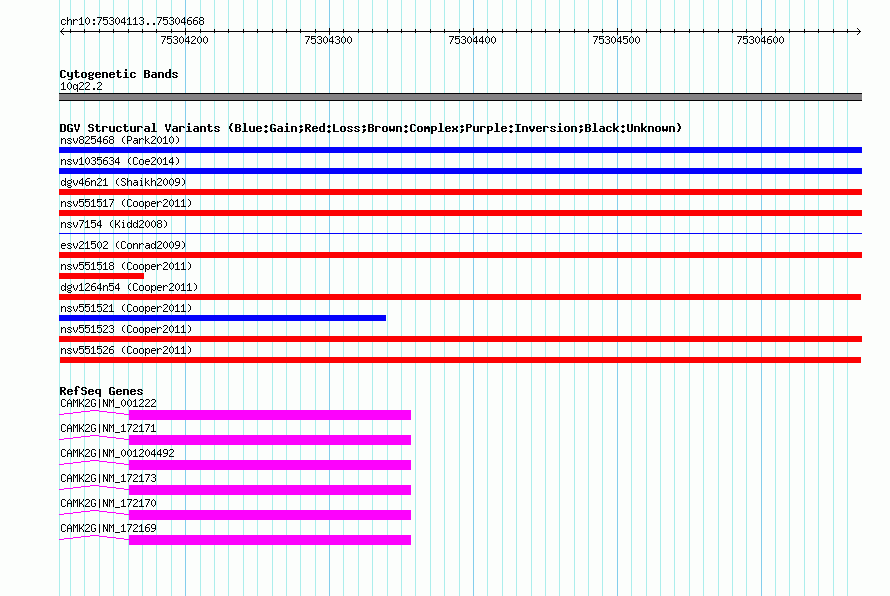Viewport: 890px width, 596px height.
Task: Open transcript CAMK2G|NM_172169 label
Action: point(108,528)
